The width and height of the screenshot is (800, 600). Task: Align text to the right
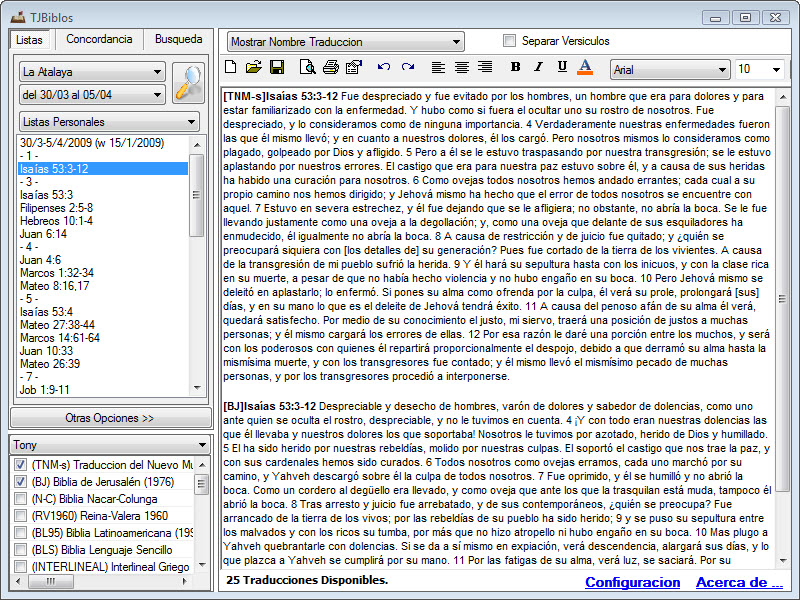pos(485,67)
